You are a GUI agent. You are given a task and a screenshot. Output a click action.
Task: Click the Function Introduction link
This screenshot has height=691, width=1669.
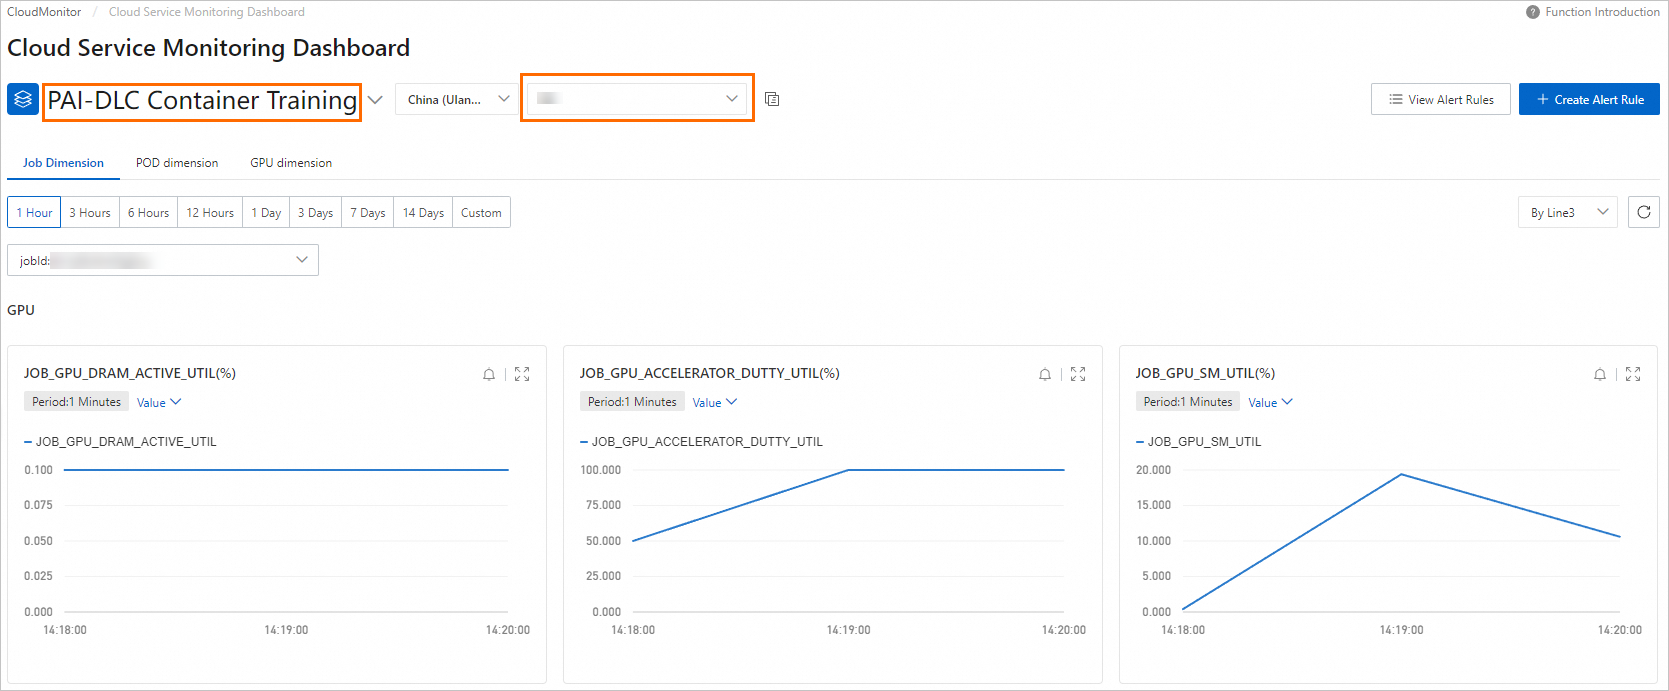pos(1602,12)
